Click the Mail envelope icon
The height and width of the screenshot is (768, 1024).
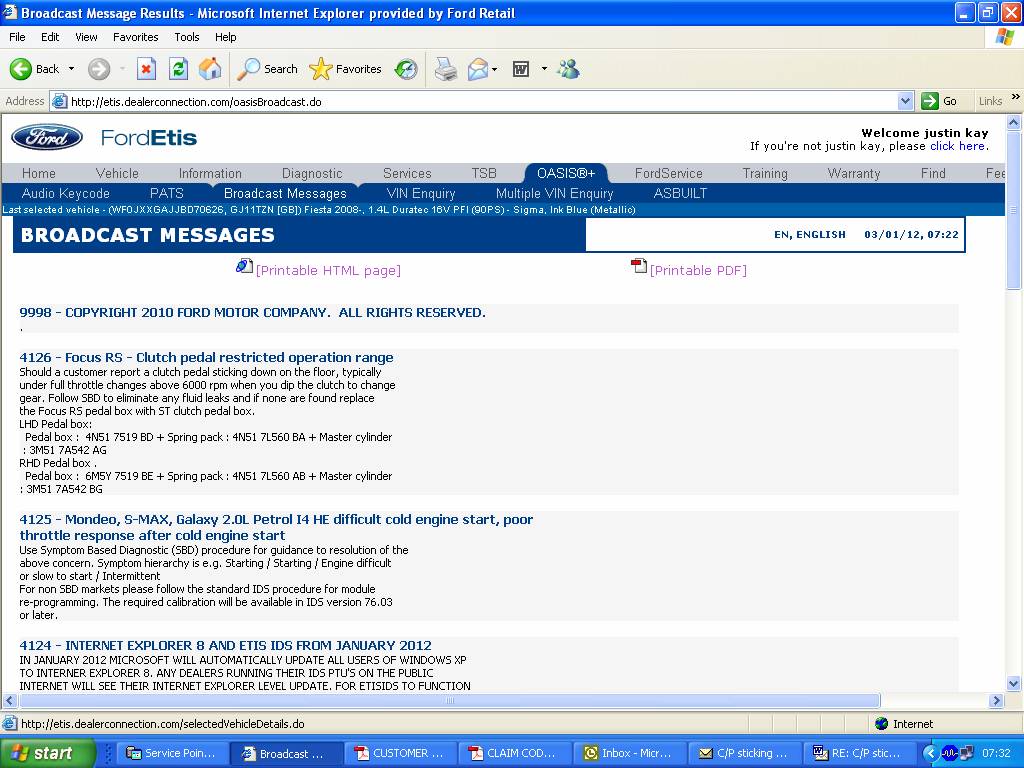click(477, 69)
